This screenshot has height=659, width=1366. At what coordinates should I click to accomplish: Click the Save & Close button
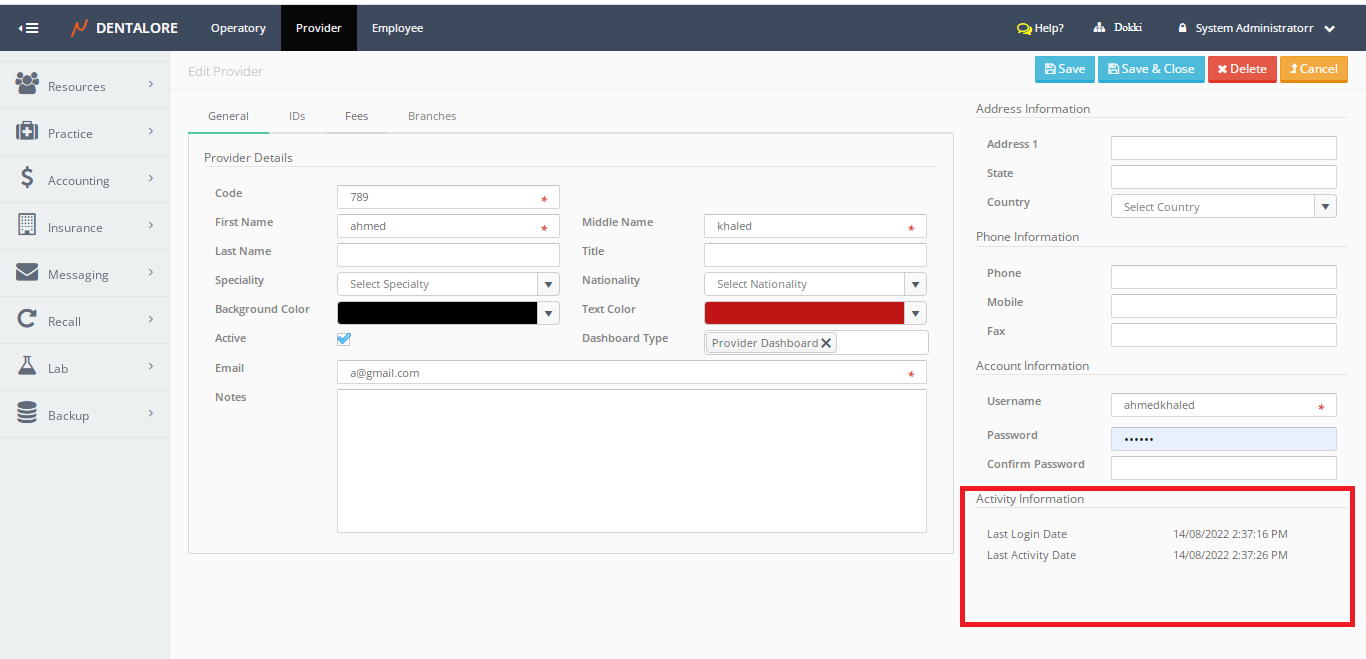tap(1151, 69)
